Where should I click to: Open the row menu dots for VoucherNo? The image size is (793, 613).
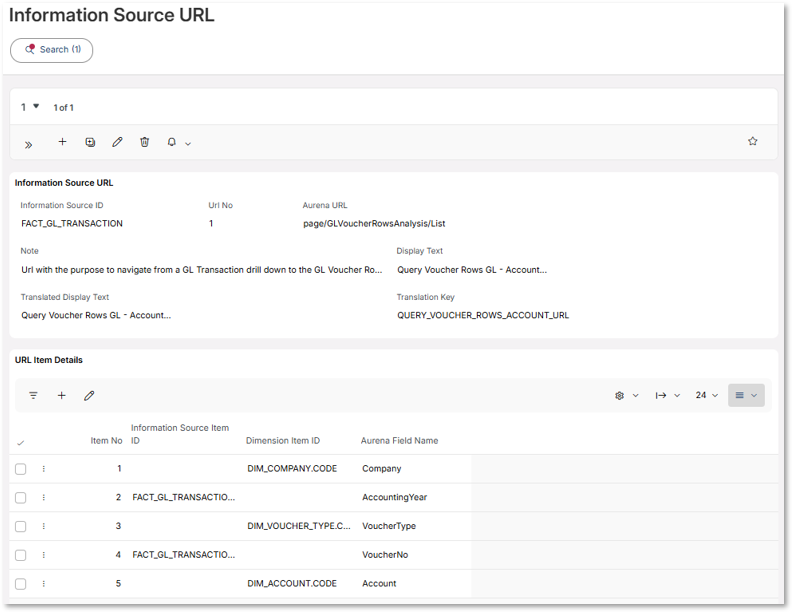pyautogui.click(x=43, y=555)
